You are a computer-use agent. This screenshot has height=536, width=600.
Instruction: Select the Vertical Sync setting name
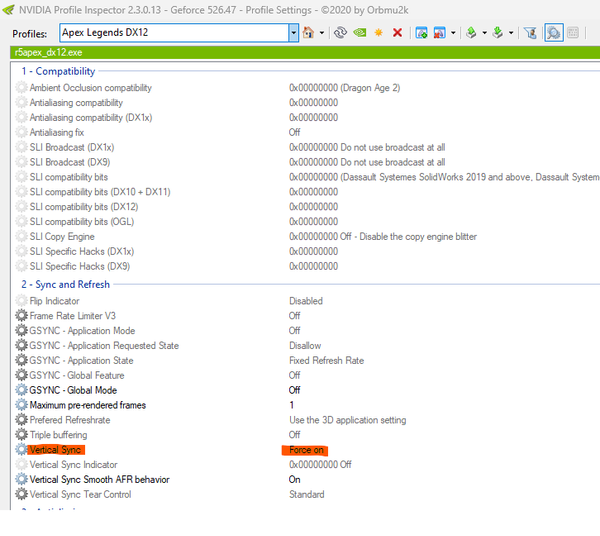(x=55, y=450)
